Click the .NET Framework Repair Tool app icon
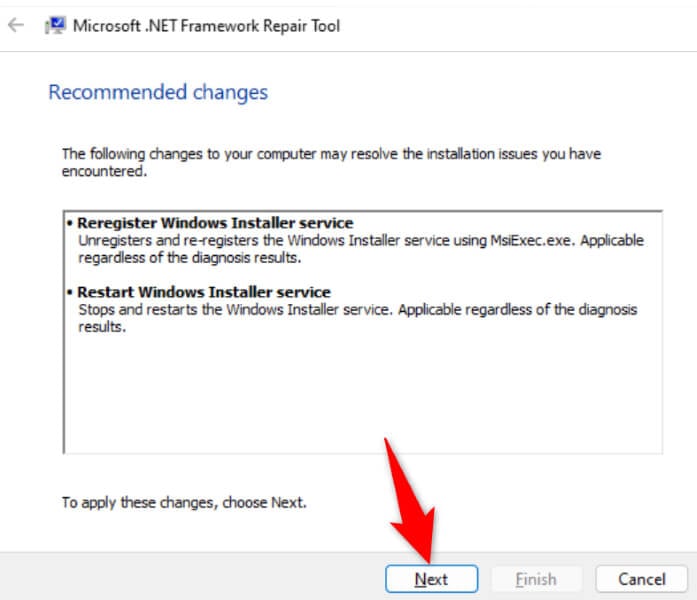 click(x=55, y=26)
